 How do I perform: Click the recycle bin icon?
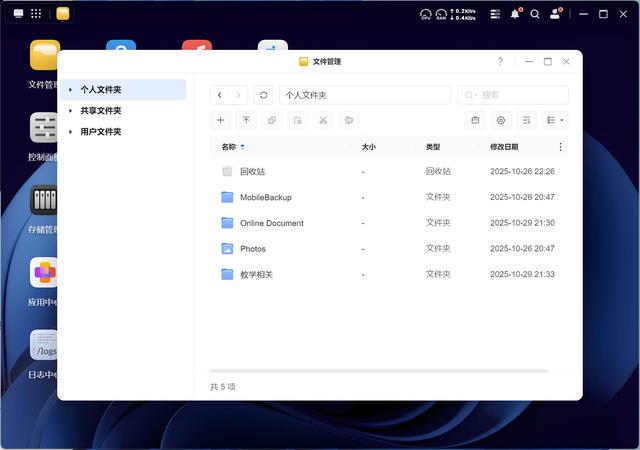tap(227, 172)
